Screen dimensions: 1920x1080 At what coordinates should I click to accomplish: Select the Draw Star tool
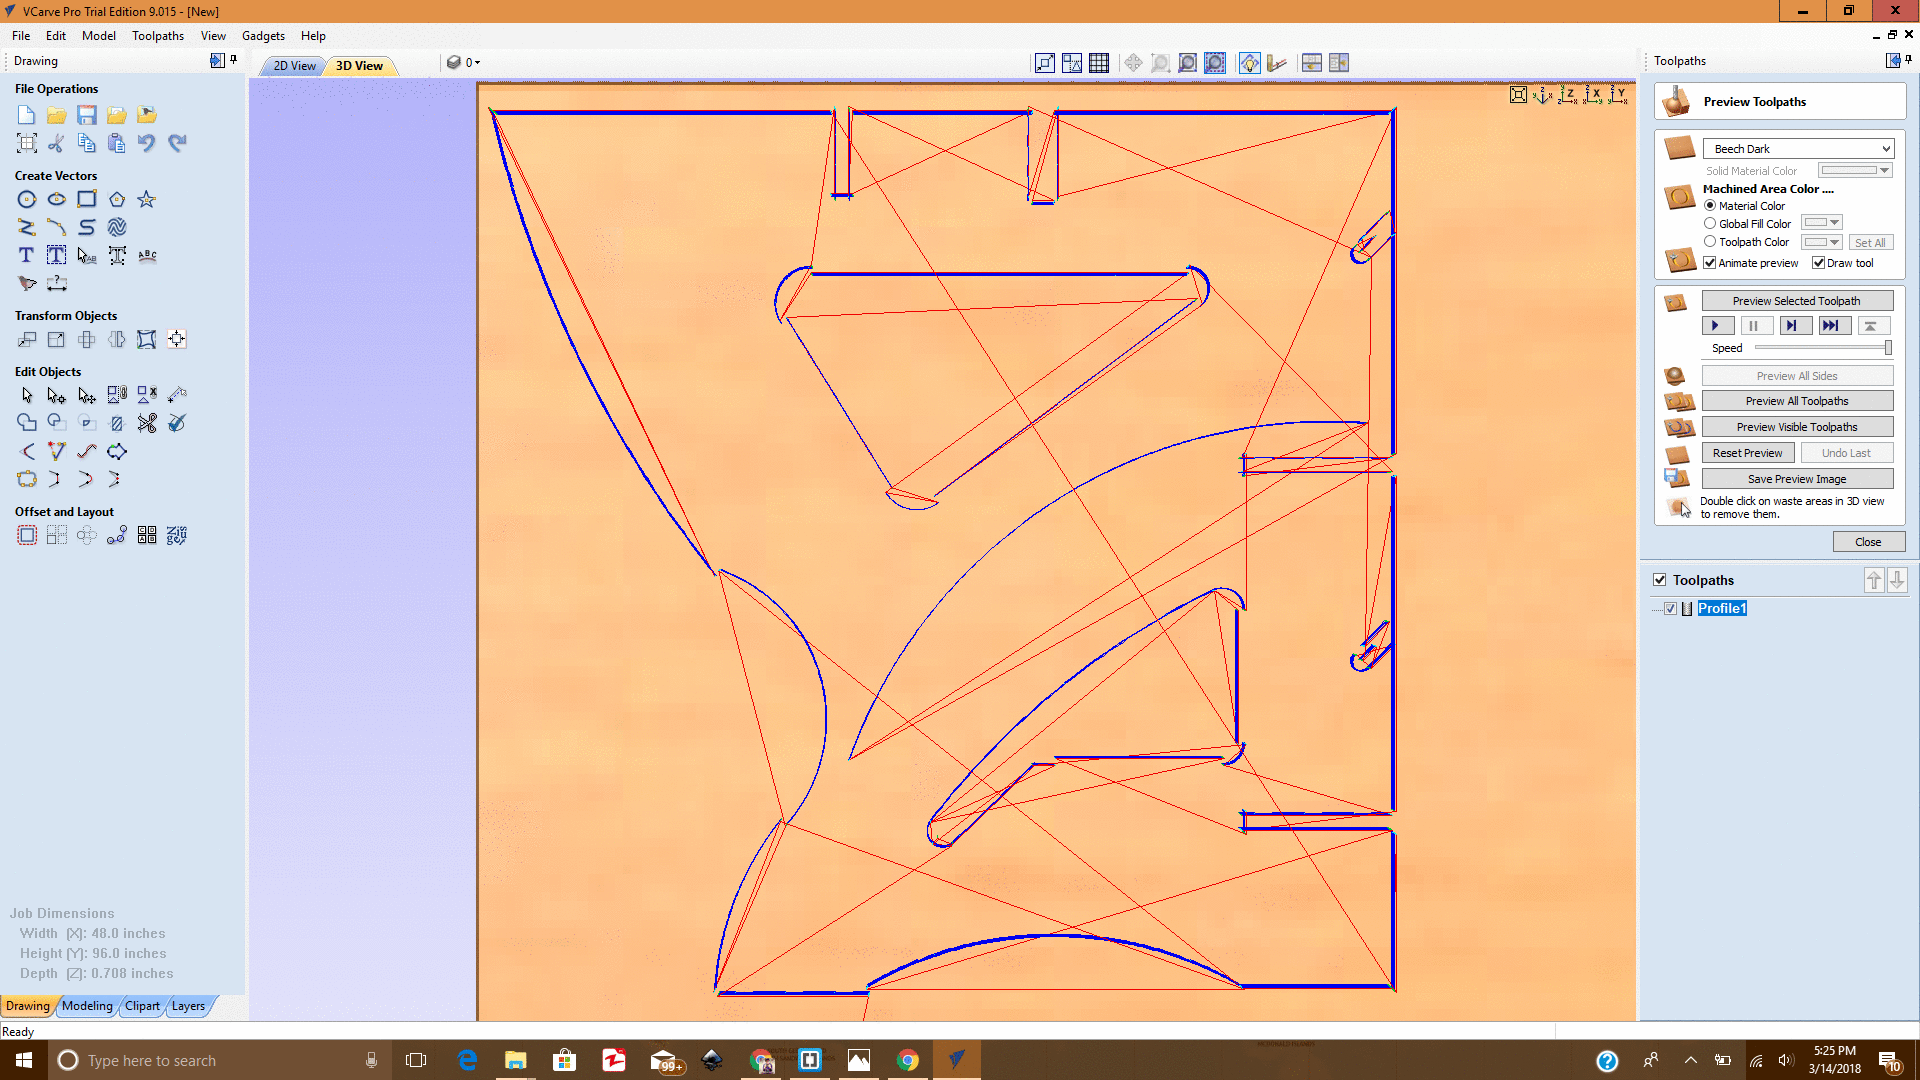pyautogui.click(x=147, y=200)
